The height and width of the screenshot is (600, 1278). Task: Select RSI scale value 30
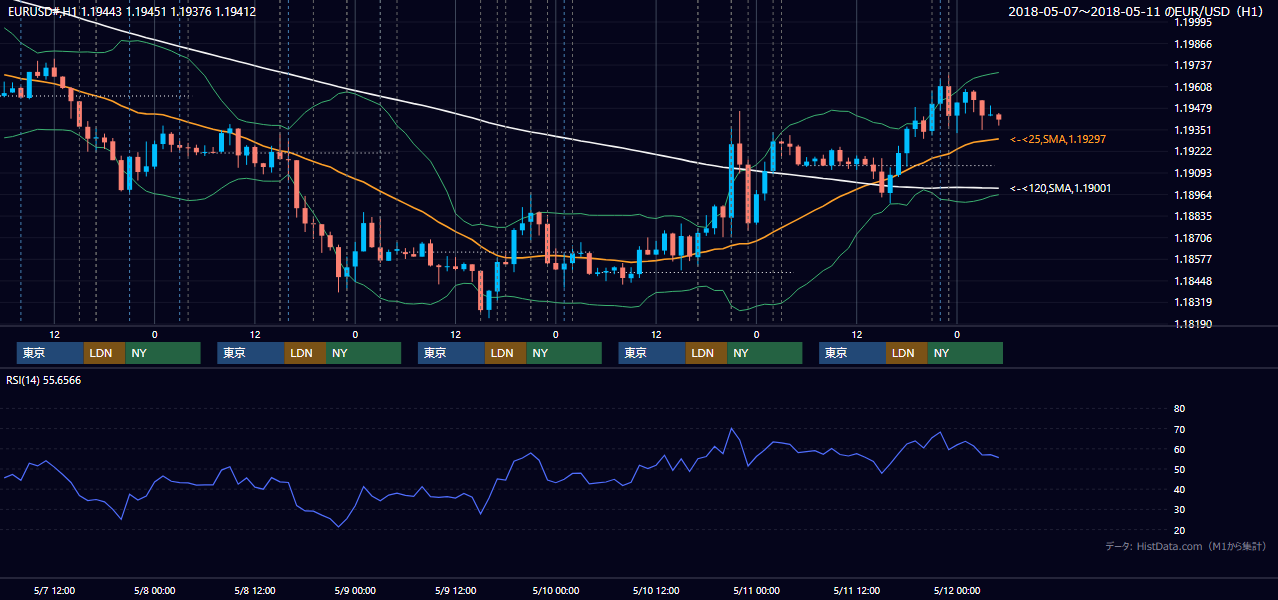pos(1179,510)
